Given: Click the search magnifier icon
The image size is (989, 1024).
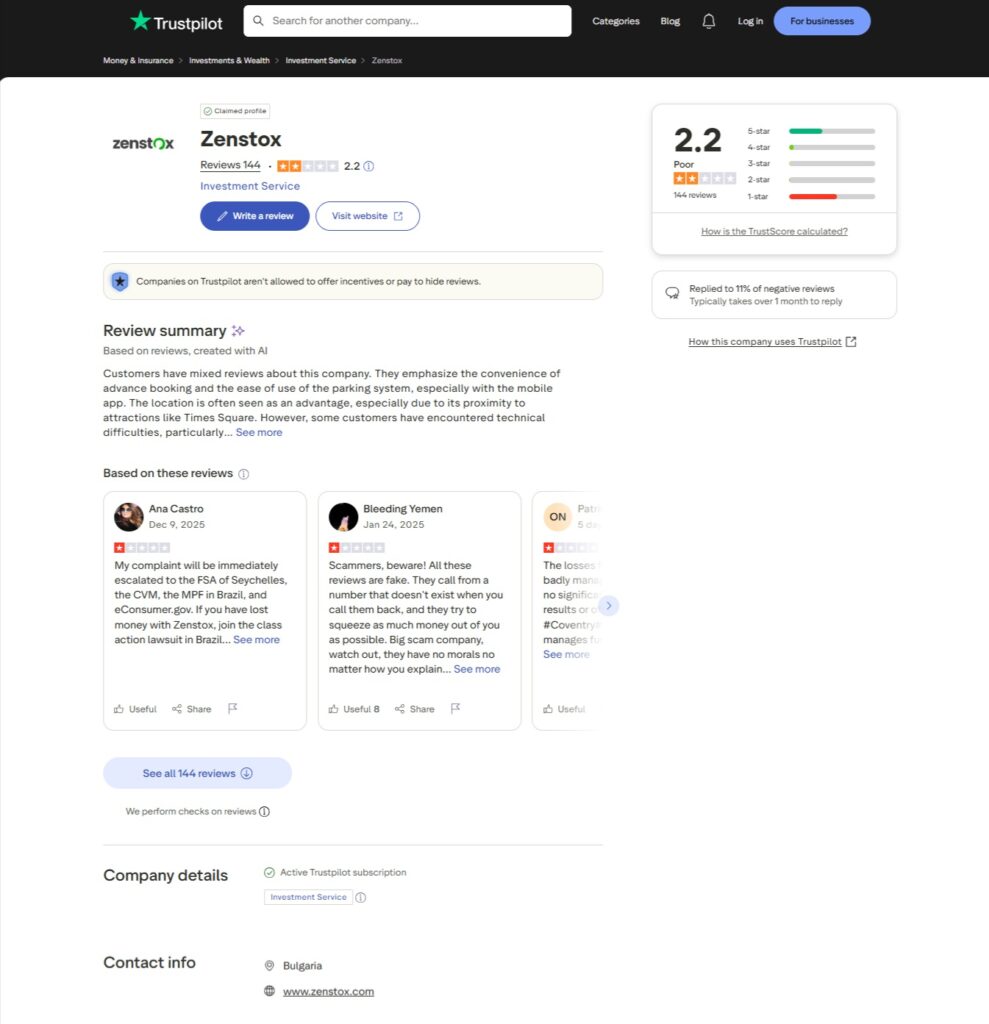Looking at the screenshot, I should coord(258,20).
